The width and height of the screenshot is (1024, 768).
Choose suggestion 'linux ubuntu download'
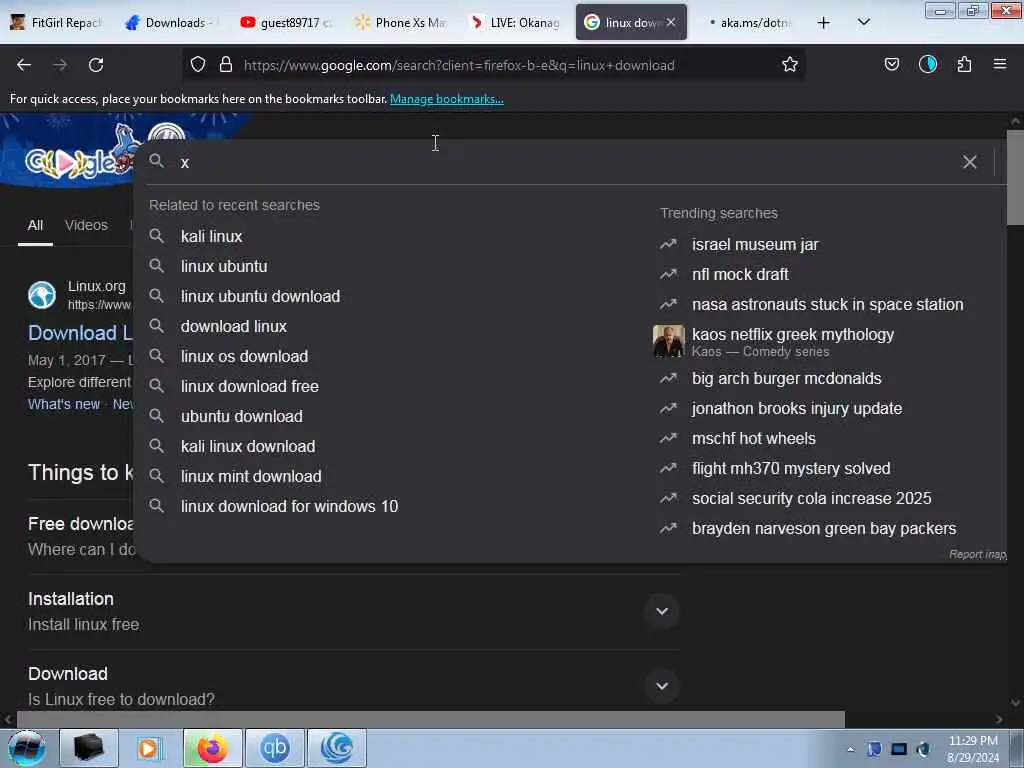point(261,296)
